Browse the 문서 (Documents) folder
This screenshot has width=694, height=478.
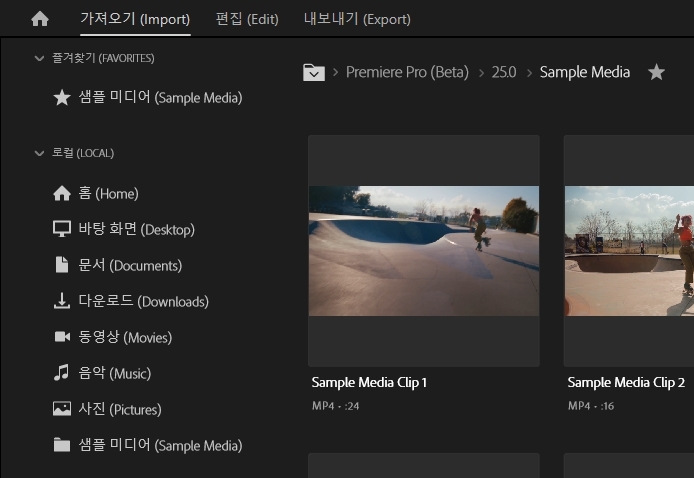(130, 265)
